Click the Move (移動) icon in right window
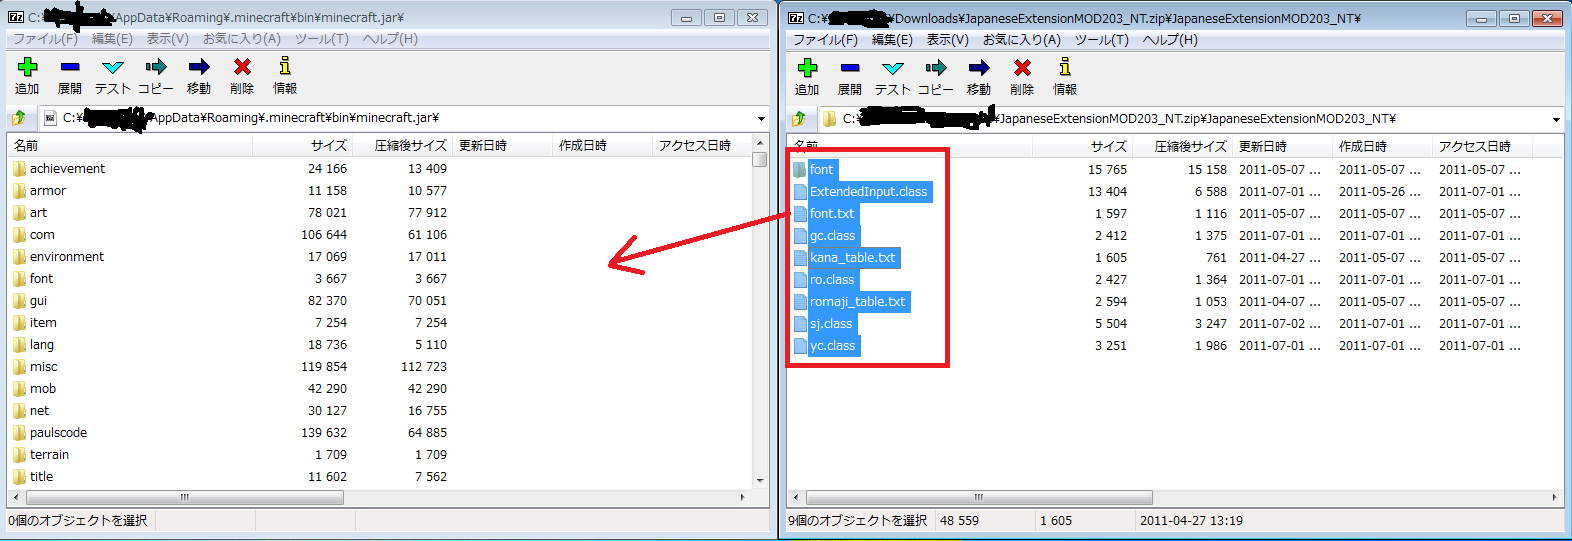The height and width of the screenshot is (541, 1572). point(978,69)
